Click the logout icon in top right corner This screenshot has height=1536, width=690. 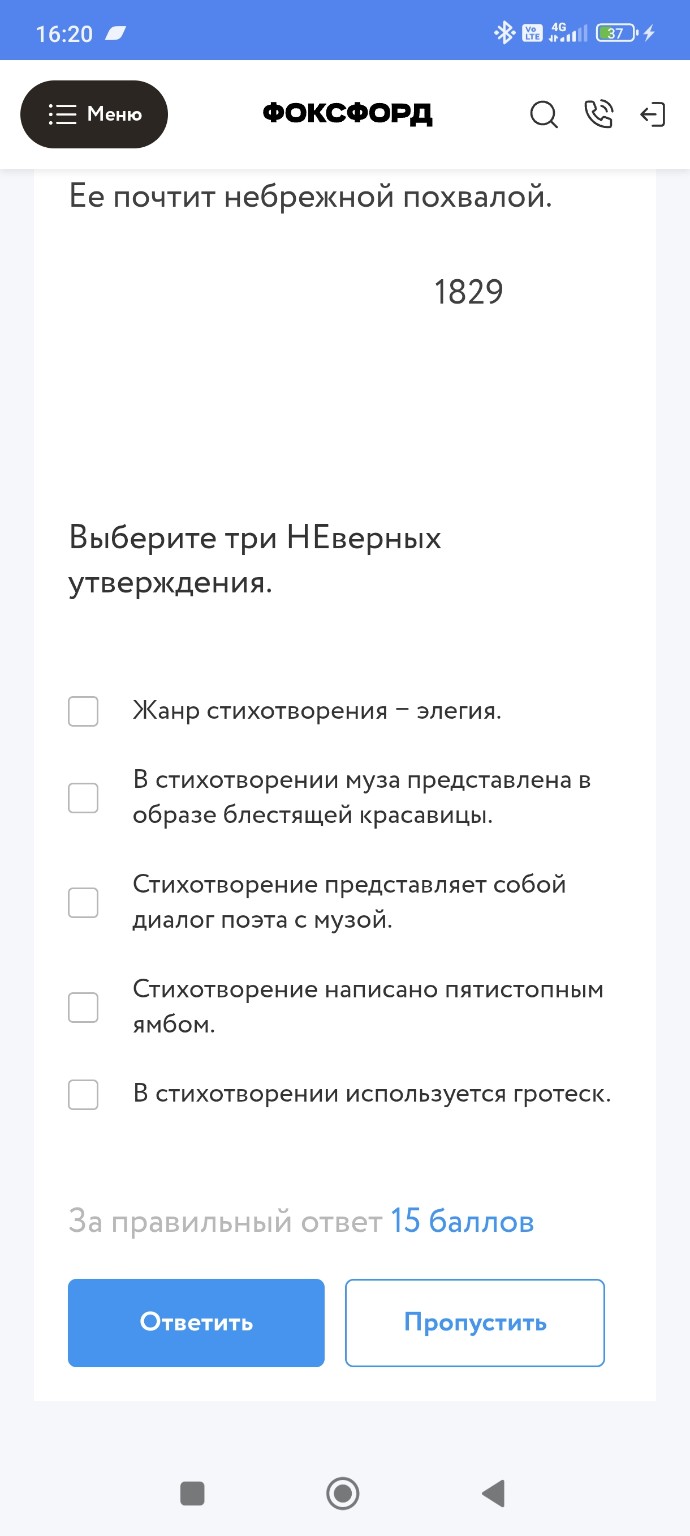click(x=654, y=115)
